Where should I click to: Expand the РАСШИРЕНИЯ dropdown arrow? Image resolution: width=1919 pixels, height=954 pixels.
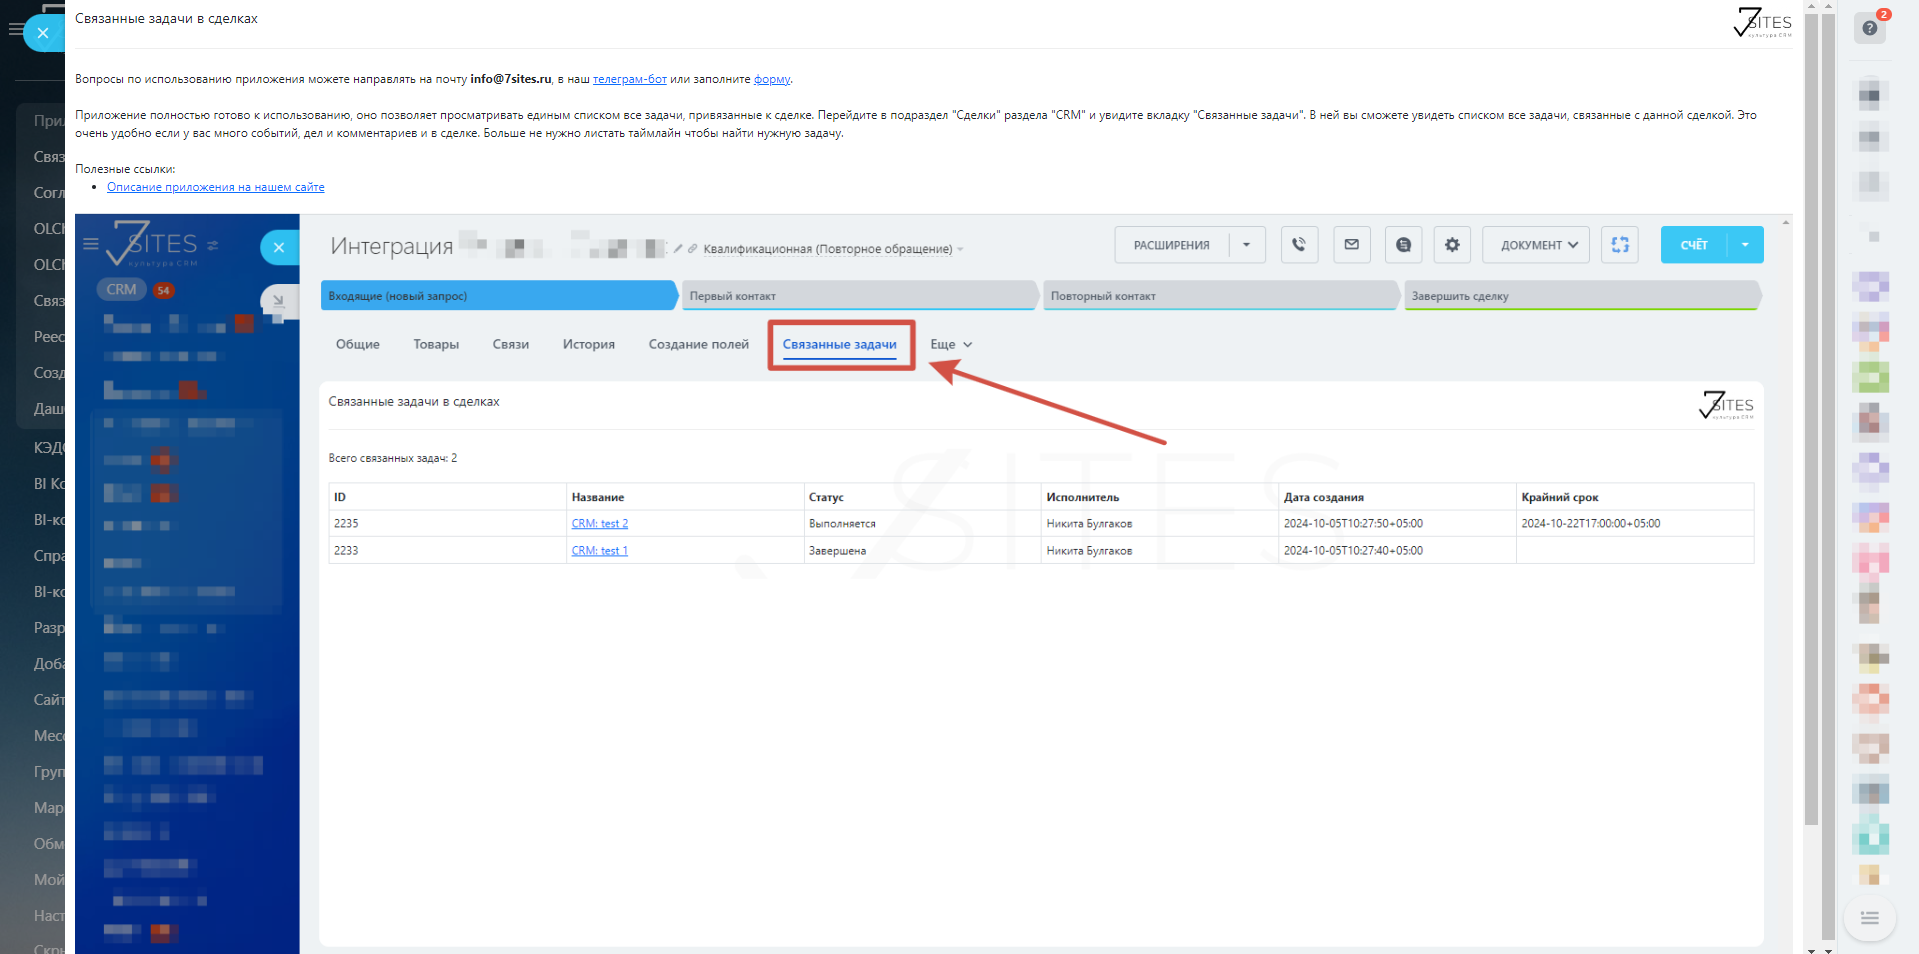pos(1246,245)
